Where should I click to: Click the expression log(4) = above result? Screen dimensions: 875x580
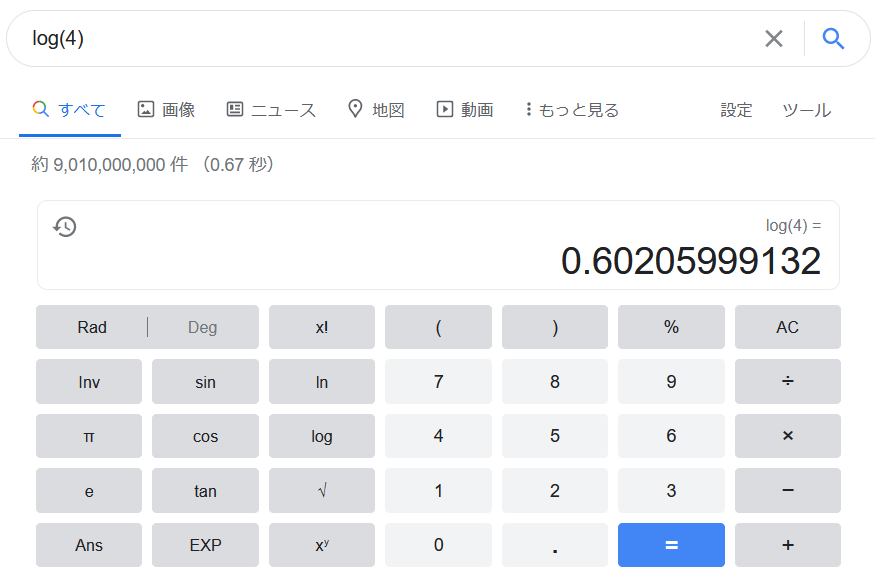(793, 226)
